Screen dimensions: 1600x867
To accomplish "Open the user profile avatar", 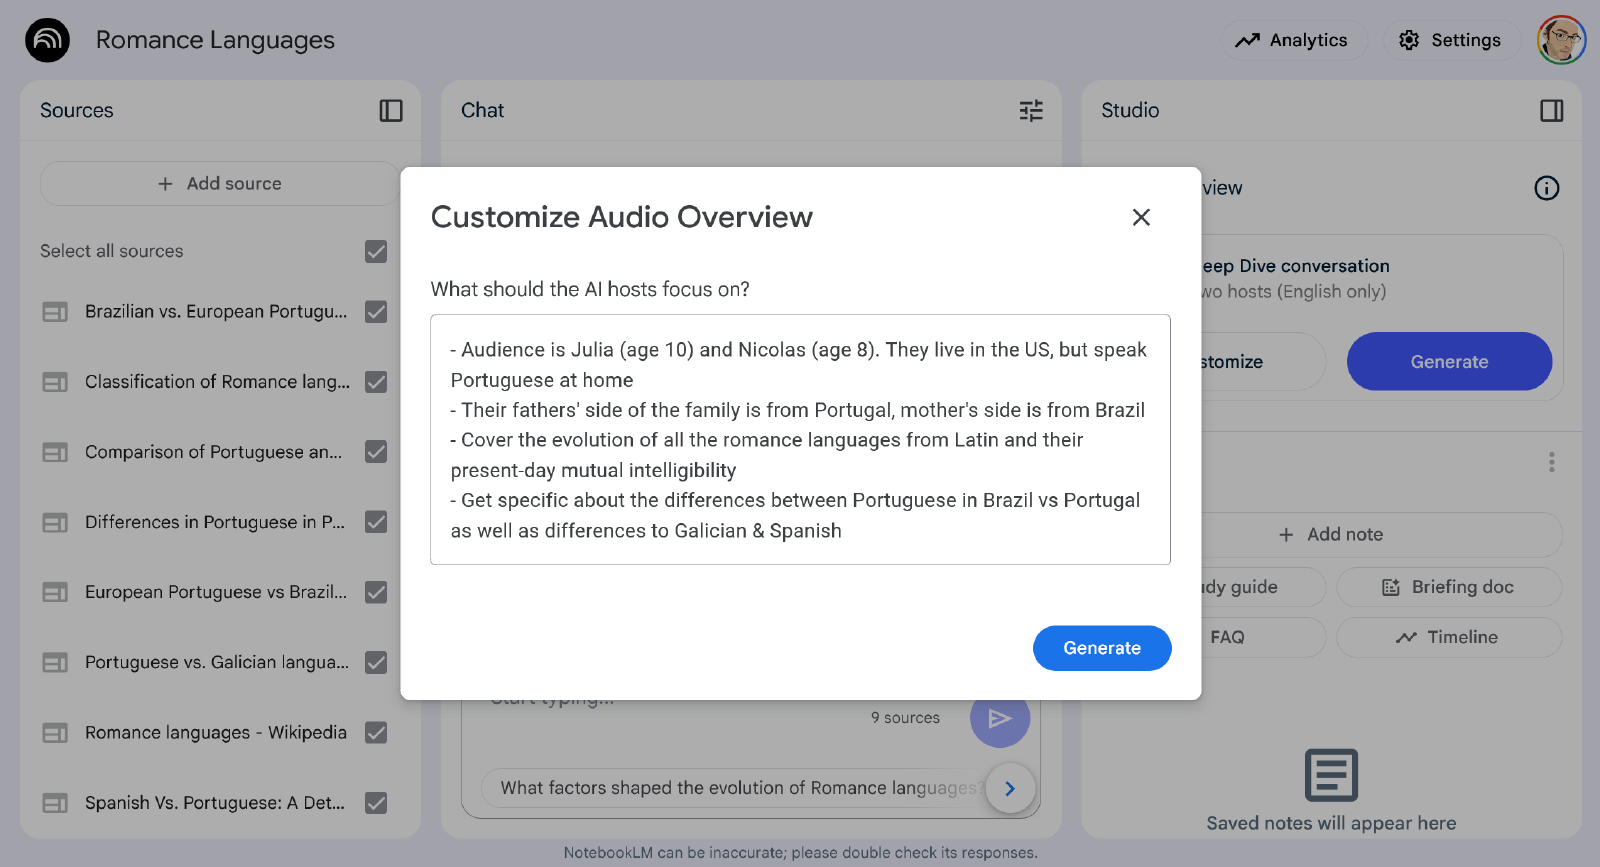I will point(1561,40).
